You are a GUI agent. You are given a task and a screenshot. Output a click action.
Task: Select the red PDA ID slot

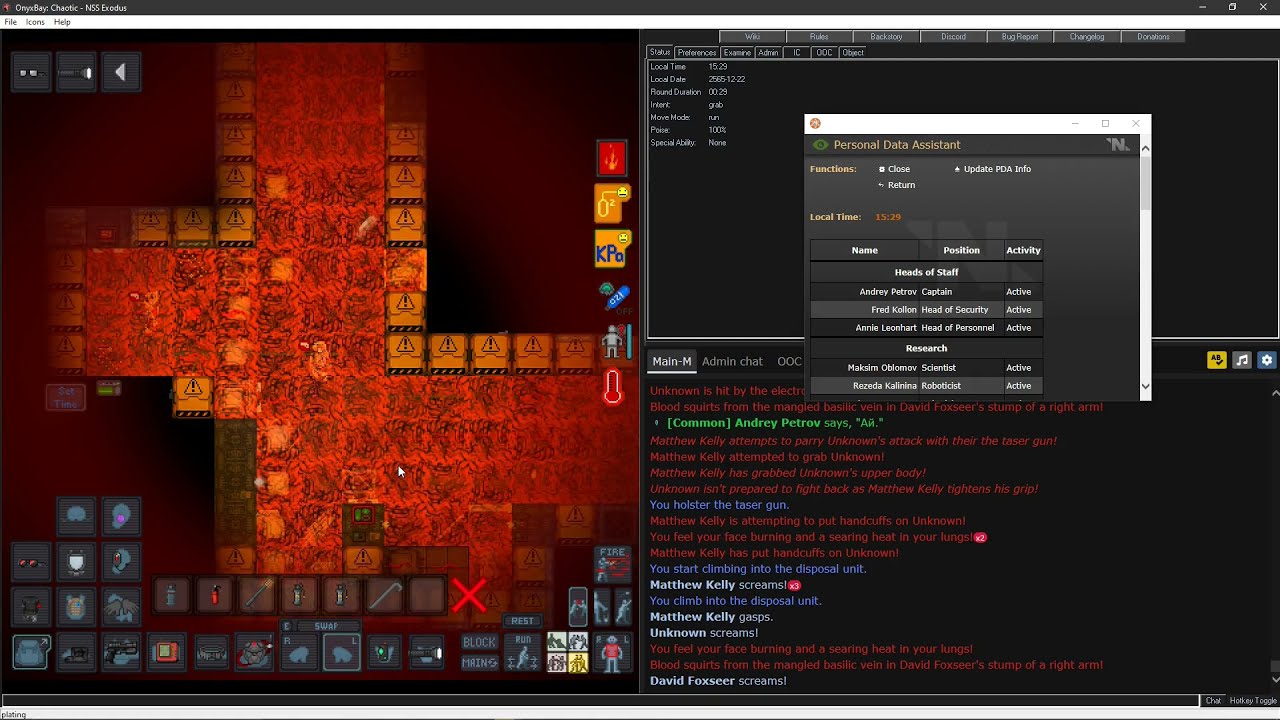click(x=166, y=653)
